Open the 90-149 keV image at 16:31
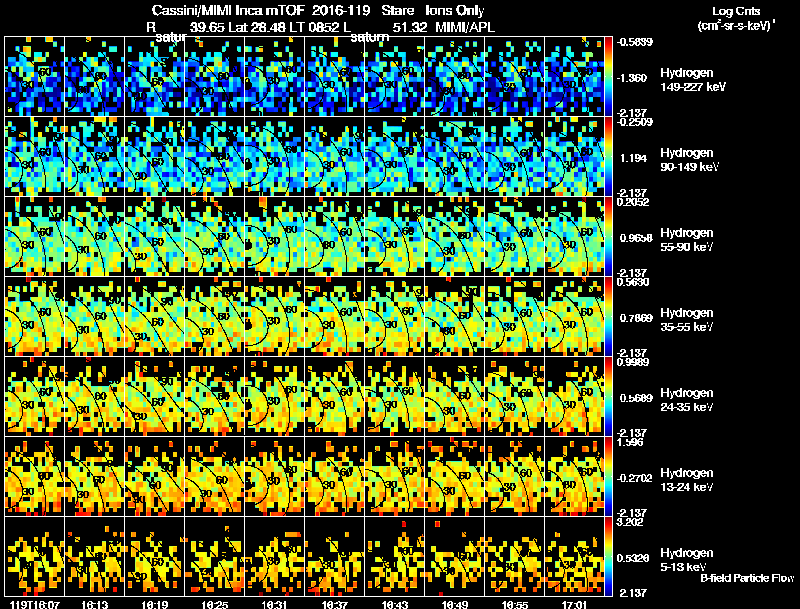Viewport: 800px width, 609px height. [x=274, y=157]
